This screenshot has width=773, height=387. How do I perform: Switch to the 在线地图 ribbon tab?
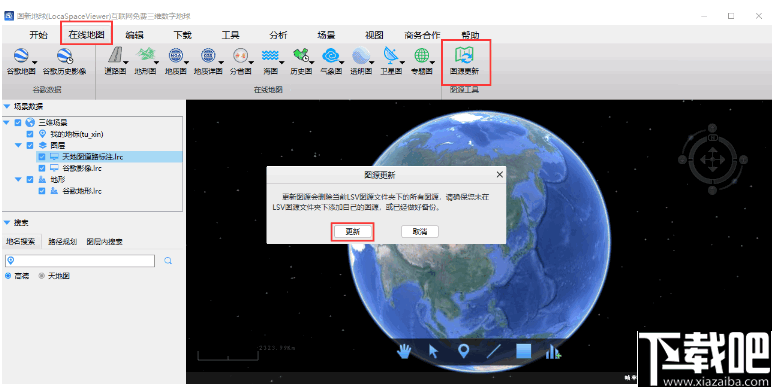[x=86, y=35]
